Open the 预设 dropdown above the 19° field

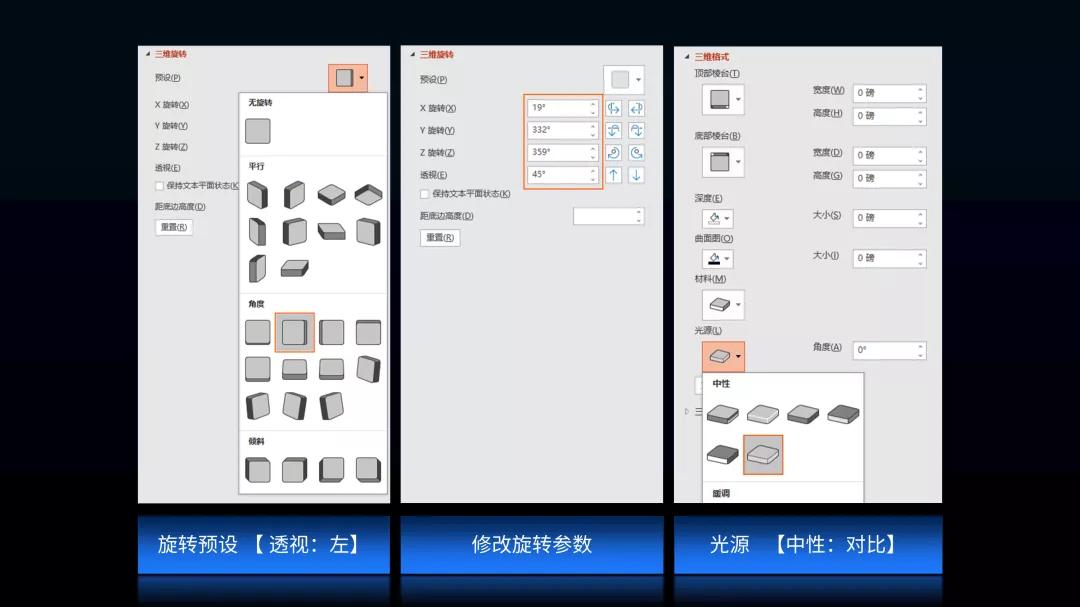pos(624,80)
